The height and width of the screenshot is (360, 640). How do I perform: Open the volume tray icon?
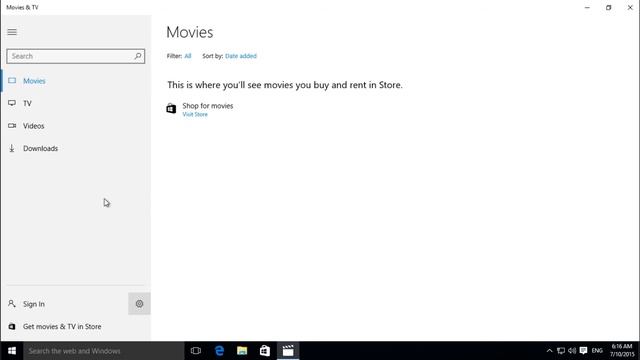(x=572, y=351)
